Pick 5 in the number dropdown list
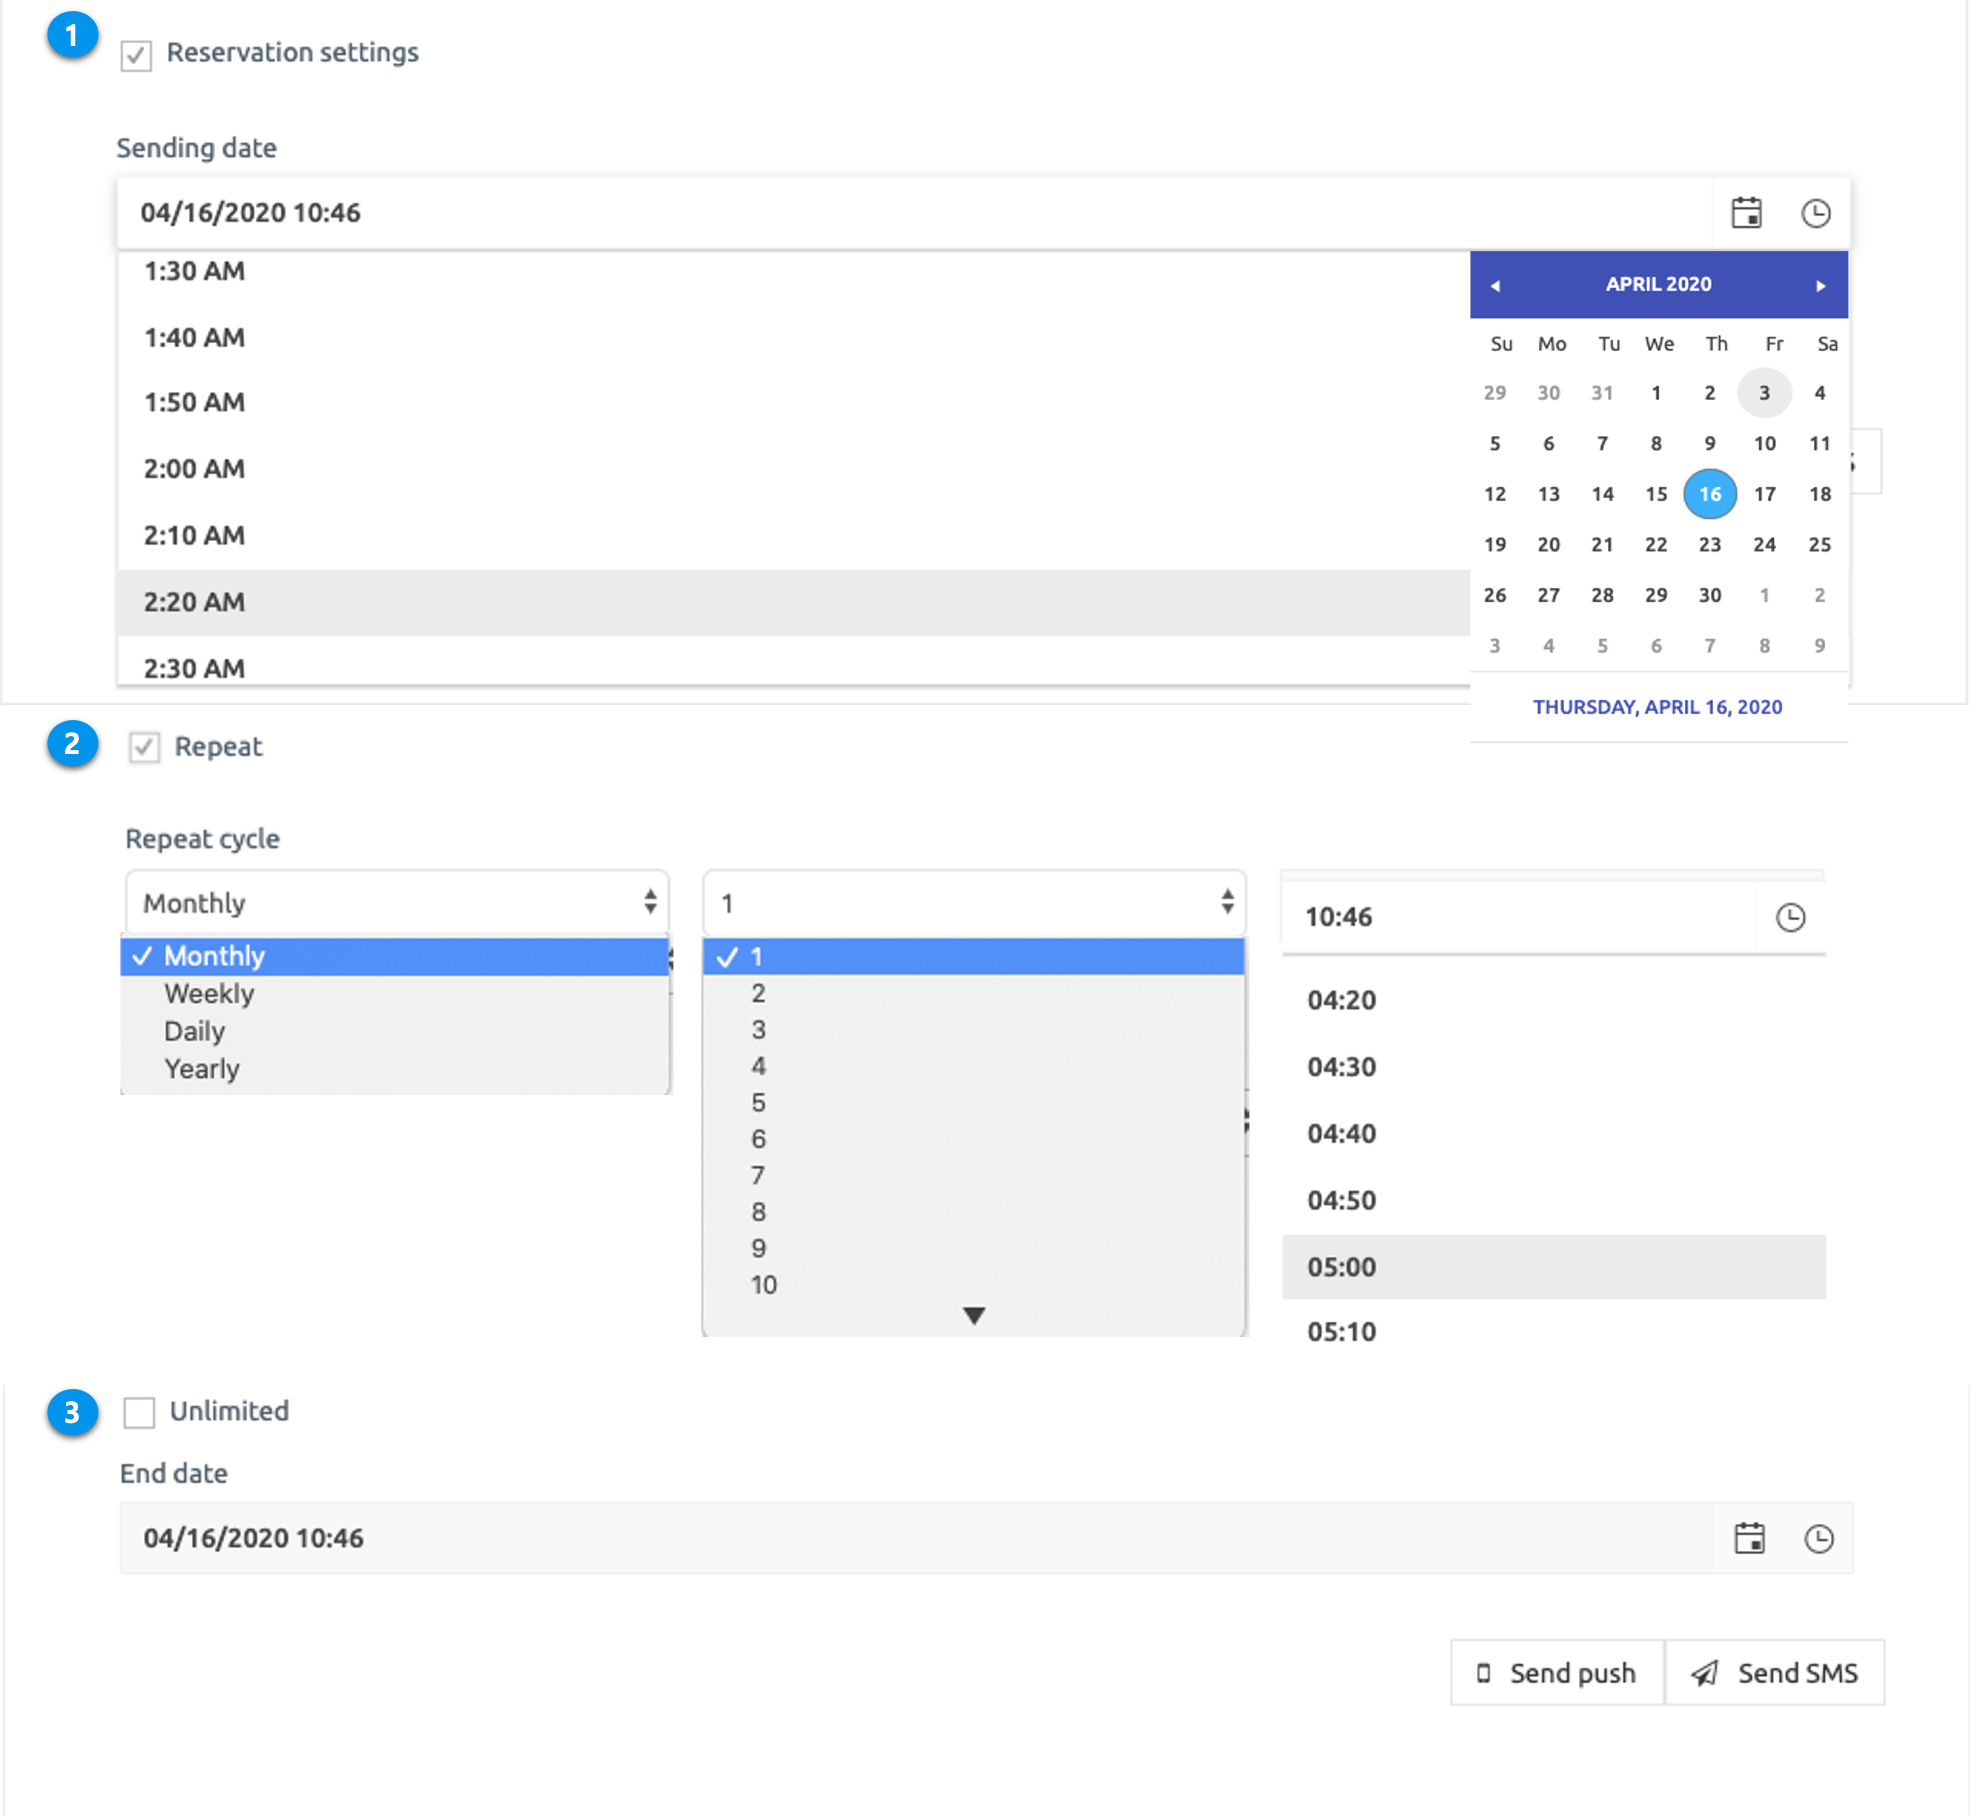Image resolution: width=1970 pixels, height=1816 pixels. [x=759, y=1103]
